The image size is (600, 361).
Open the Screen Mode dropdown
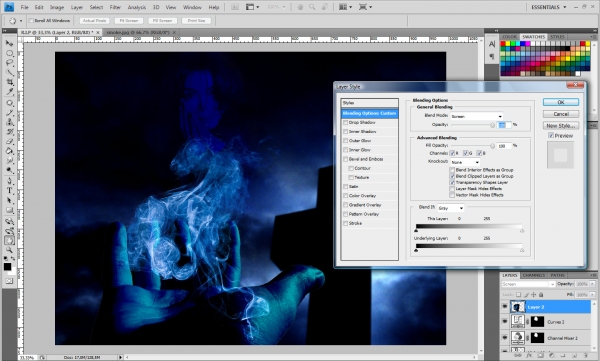364,7
